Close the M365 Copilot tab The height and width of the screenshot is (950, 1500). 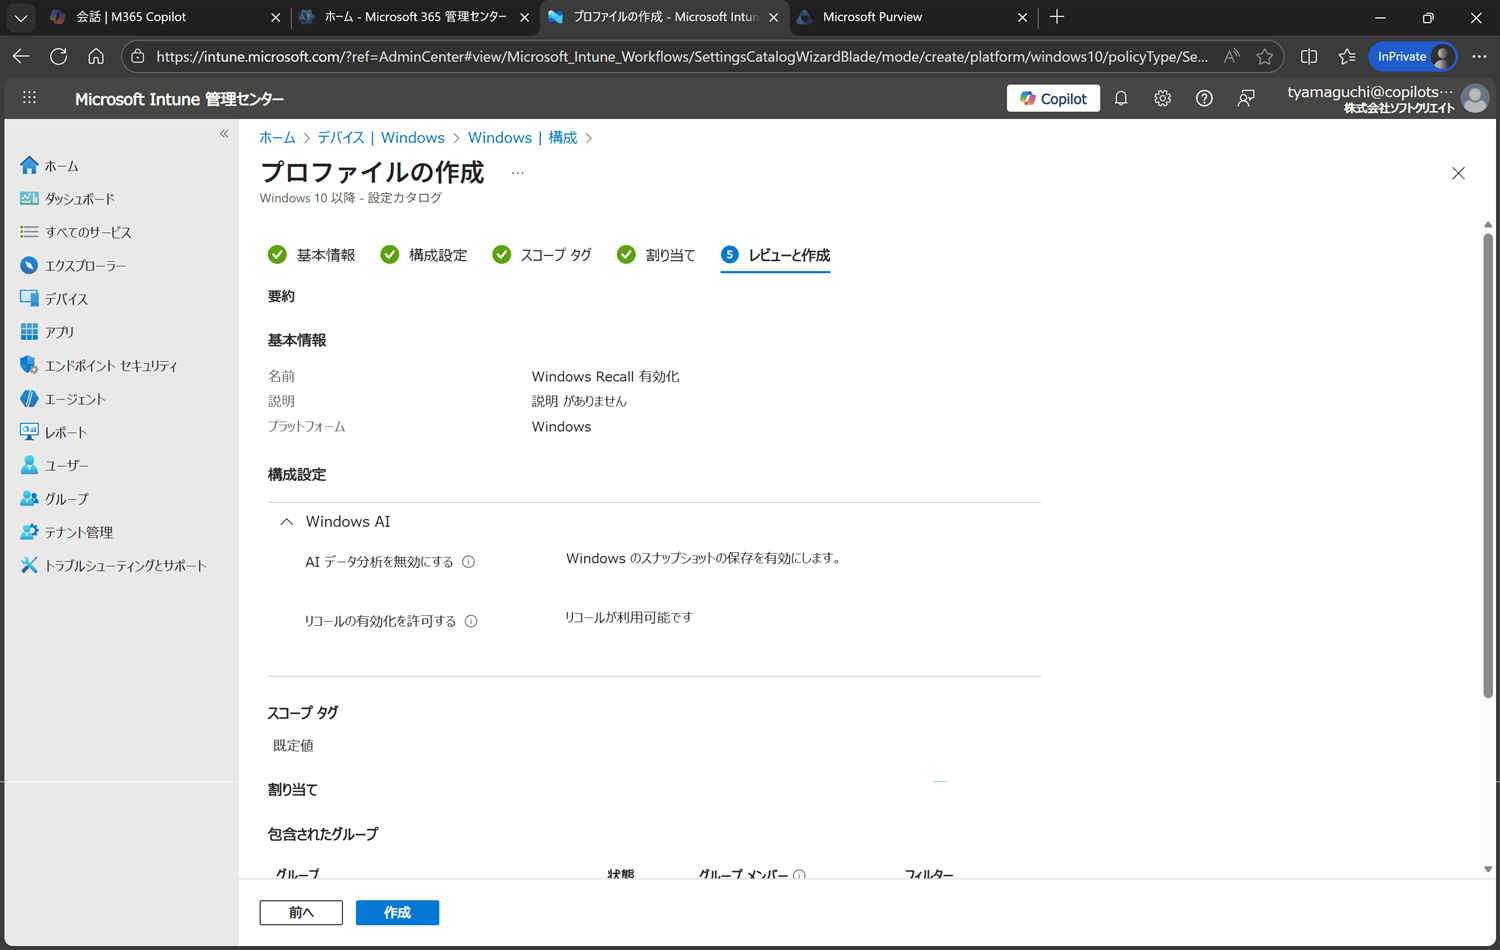point(276,17)
